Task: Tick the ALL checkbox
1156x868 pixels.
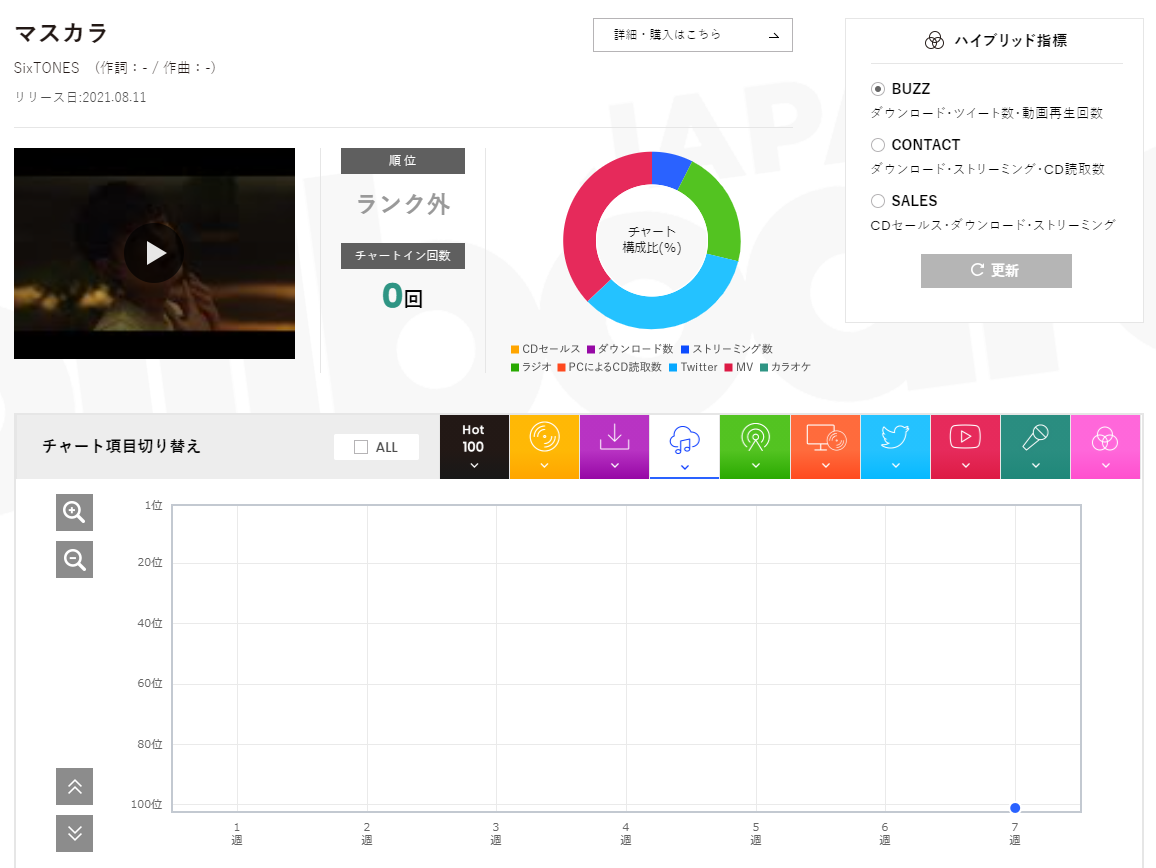Action: pos(361,447)
